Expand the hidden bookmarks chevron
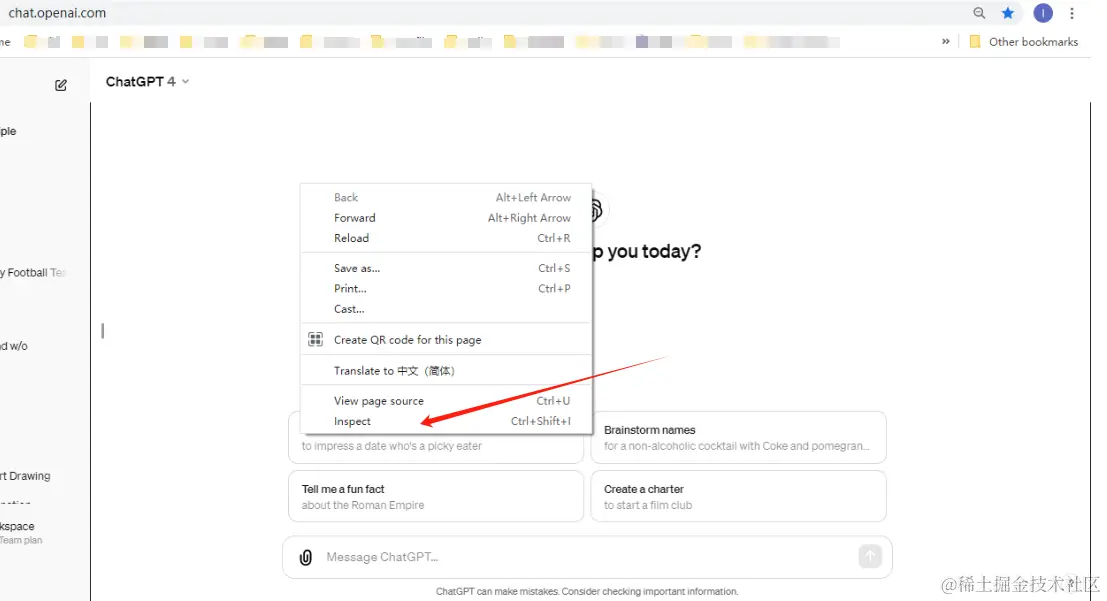The image size is (1107, 601). pyautogui.click(x=945, y=42)
